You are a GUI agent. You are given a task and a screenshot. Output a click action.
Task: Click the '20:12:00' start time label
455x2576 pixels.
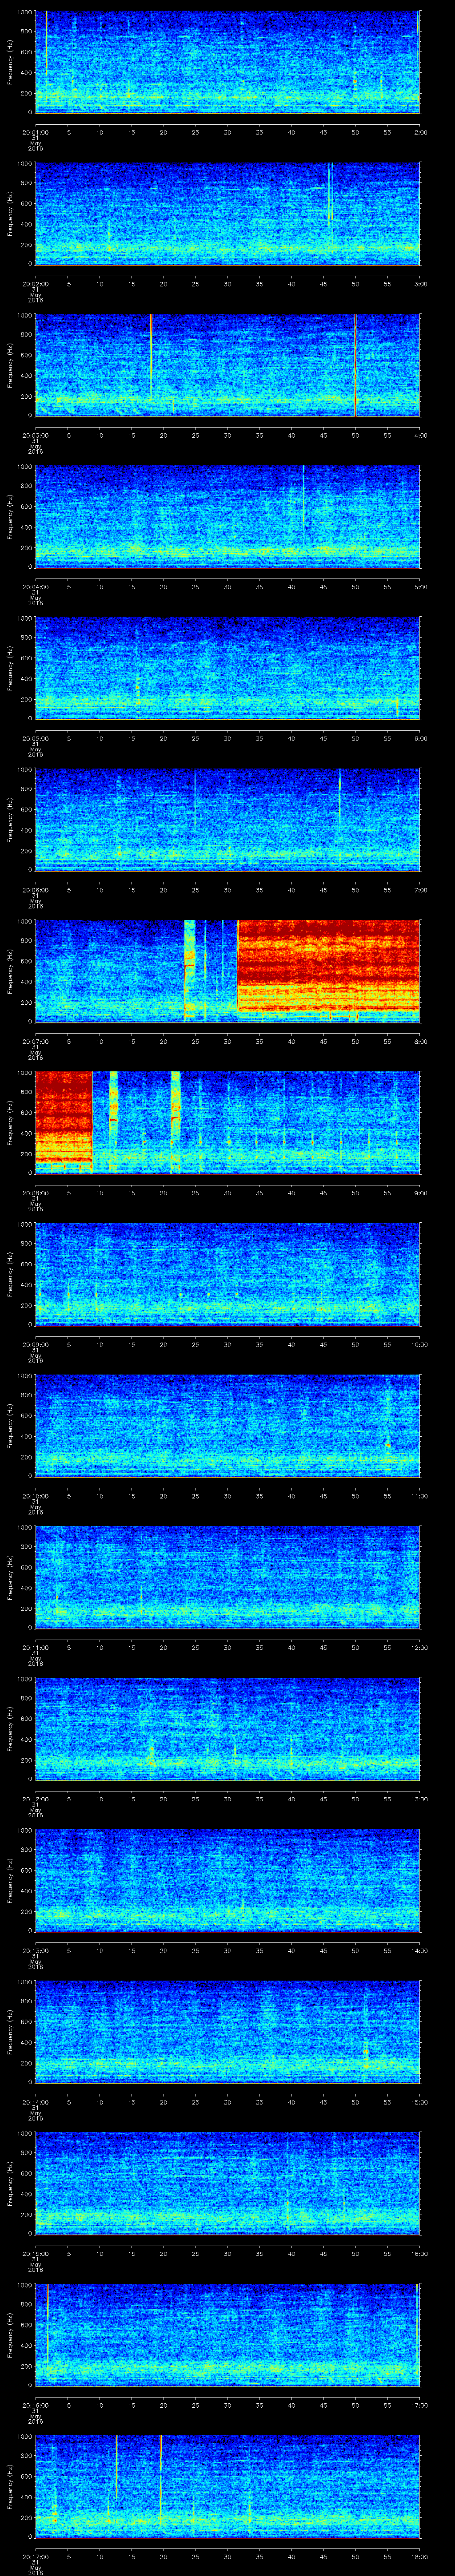(x=35, y=1798)
